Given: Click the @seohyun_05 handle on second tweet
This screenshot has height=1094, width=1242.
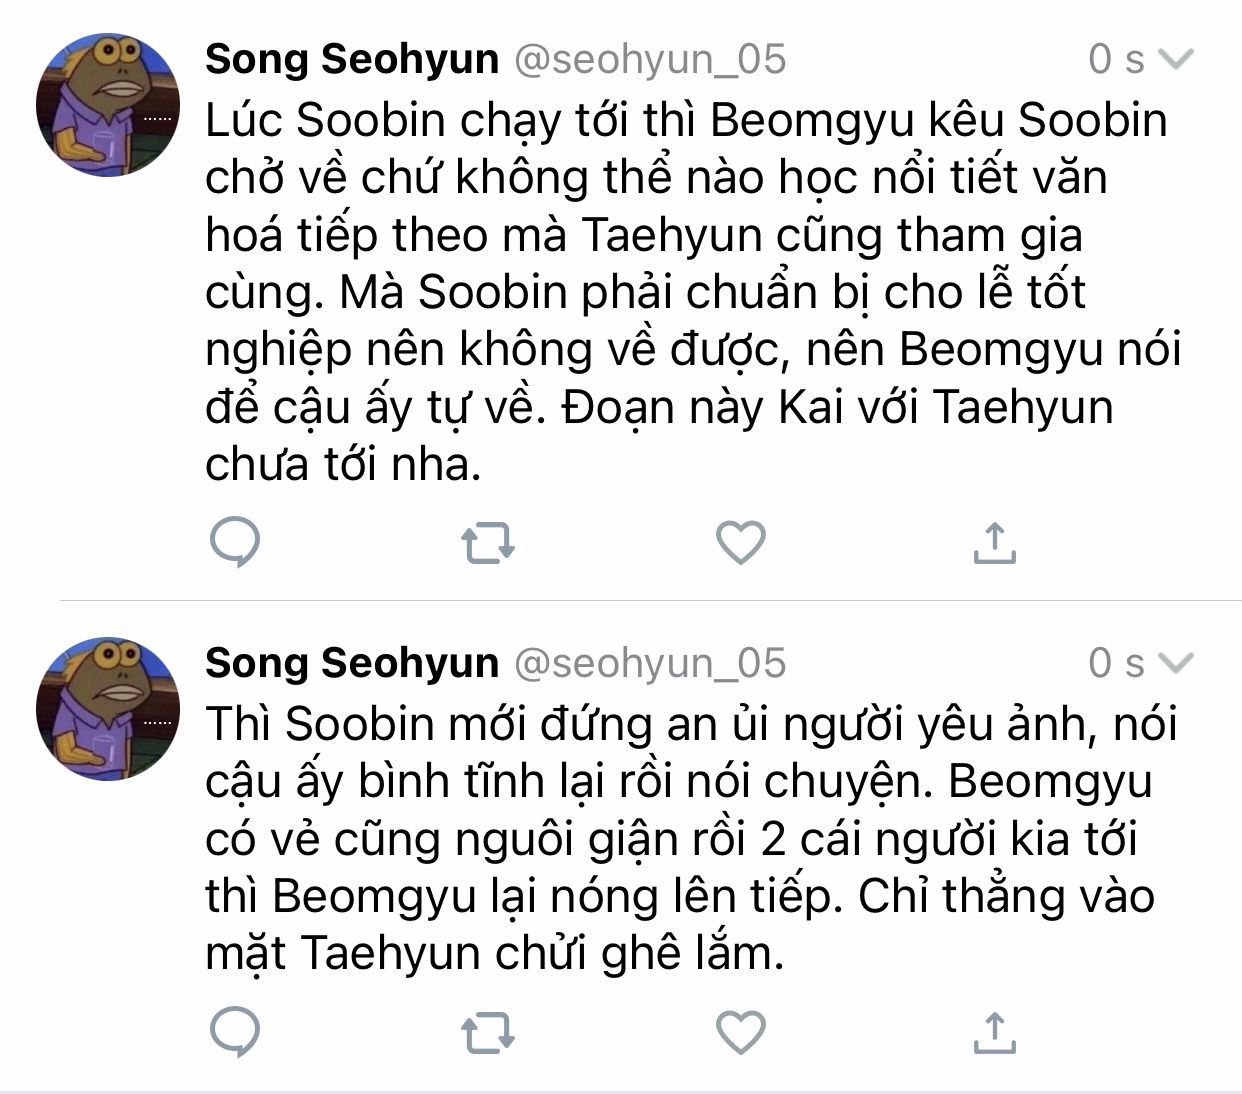Looking at the screenshot, I should 650,663.
